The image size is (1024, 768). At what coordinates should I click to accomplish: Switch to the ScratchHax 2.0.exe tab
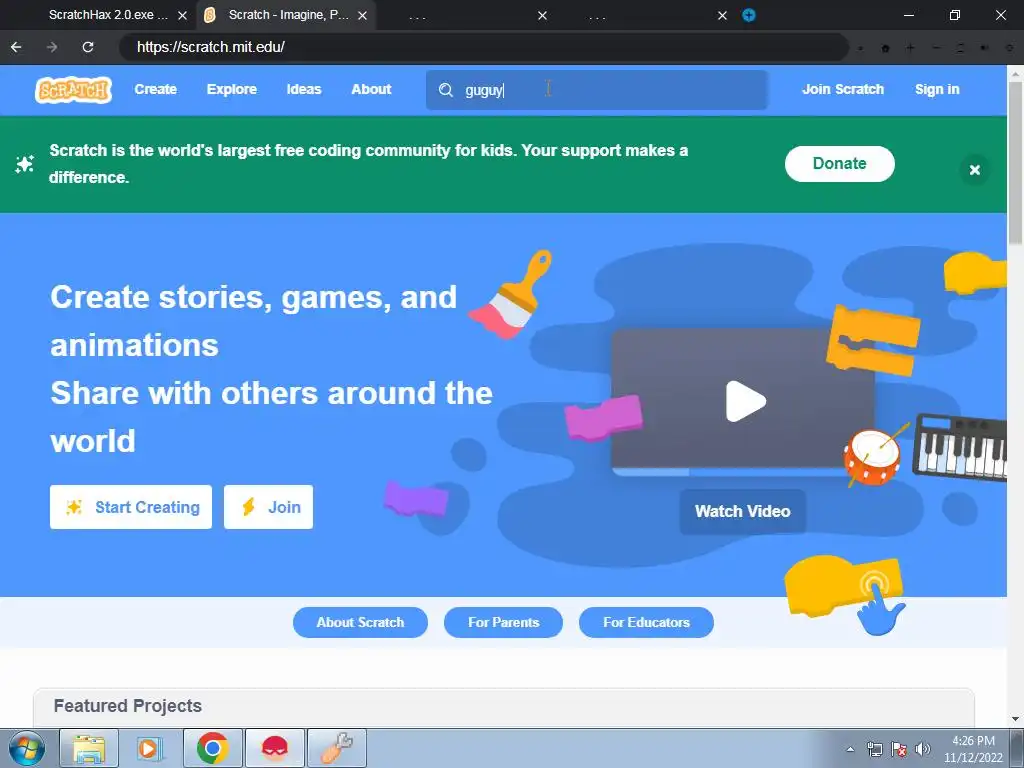tap(108, 15)
